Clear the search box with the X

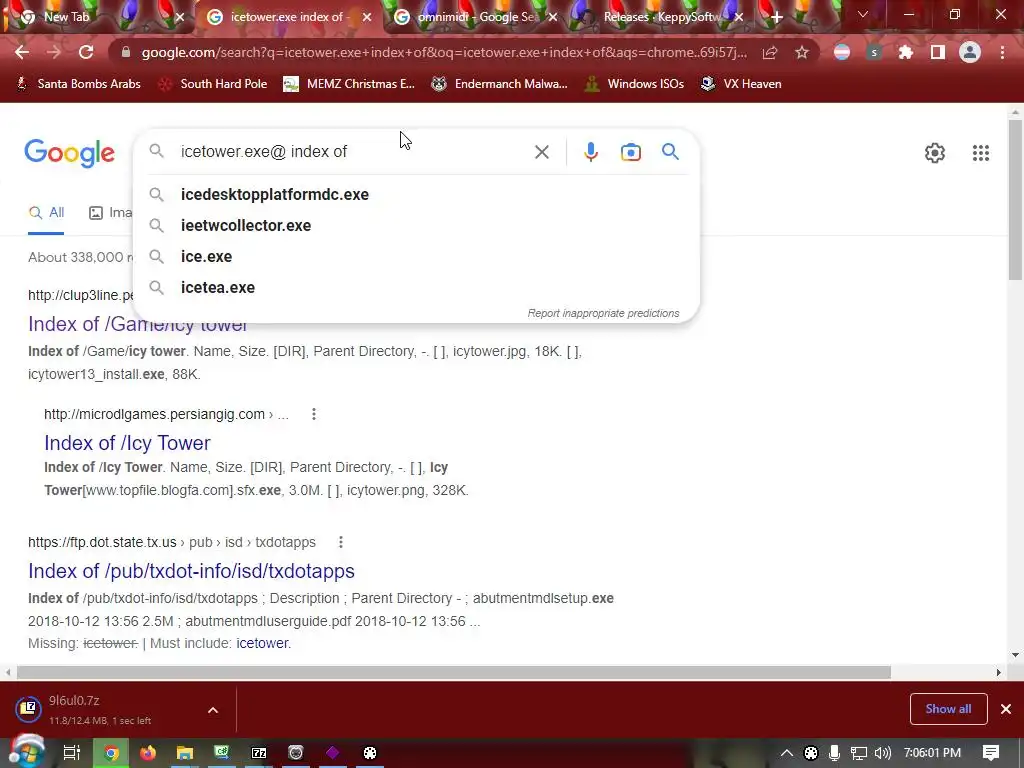pos(541,152)
